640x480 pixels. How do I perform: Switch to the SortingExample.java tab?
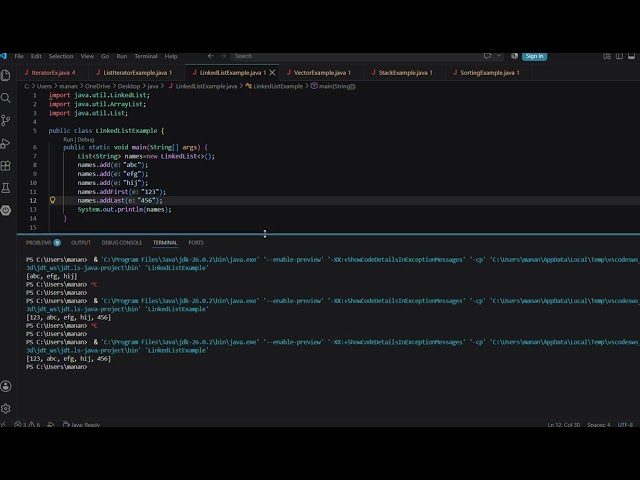(487, 73)
